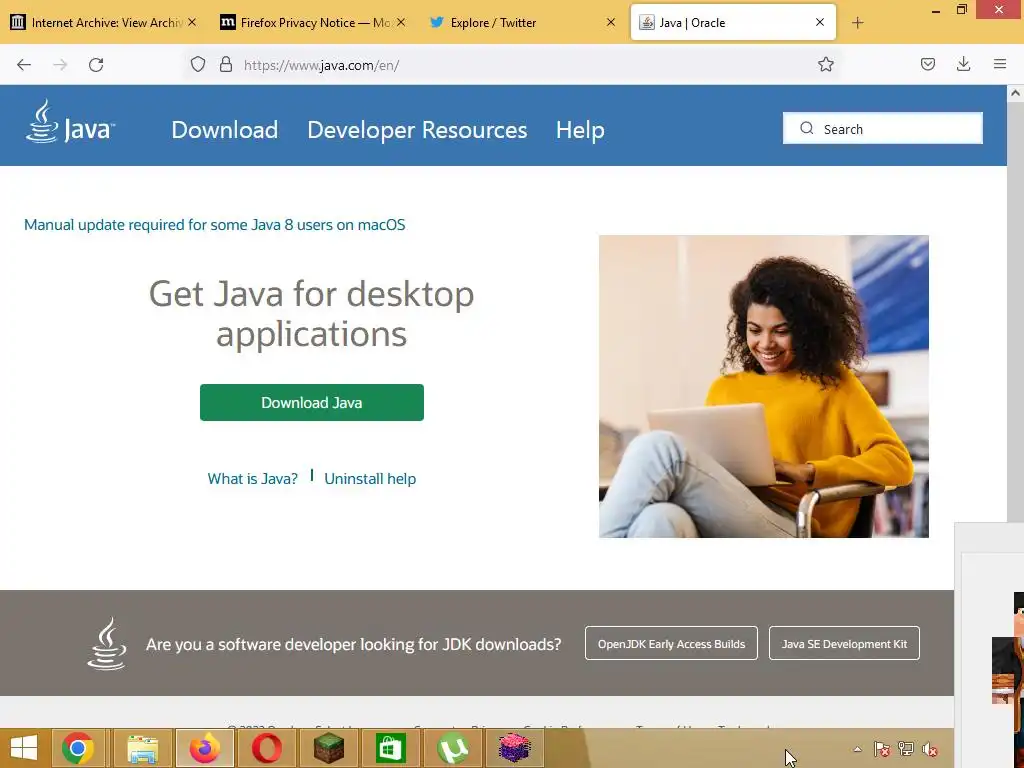
Task: Open the macOS manual update notice link
Action: [x=214, y=225]
